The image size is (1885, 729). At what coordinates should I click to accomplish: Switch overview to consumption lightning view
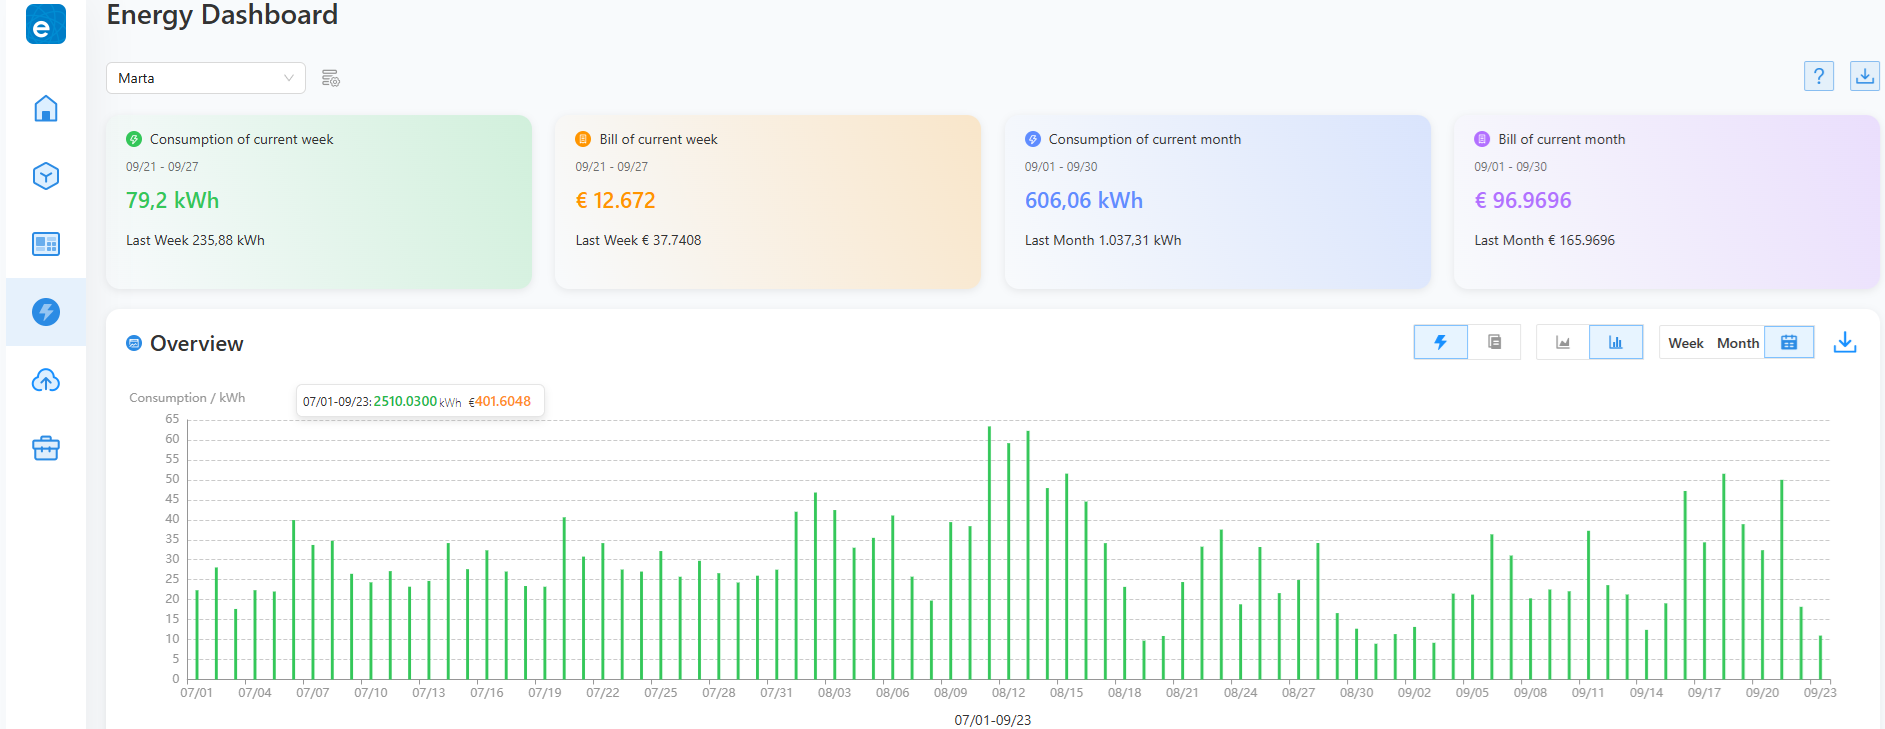[x=1441, y=342]
